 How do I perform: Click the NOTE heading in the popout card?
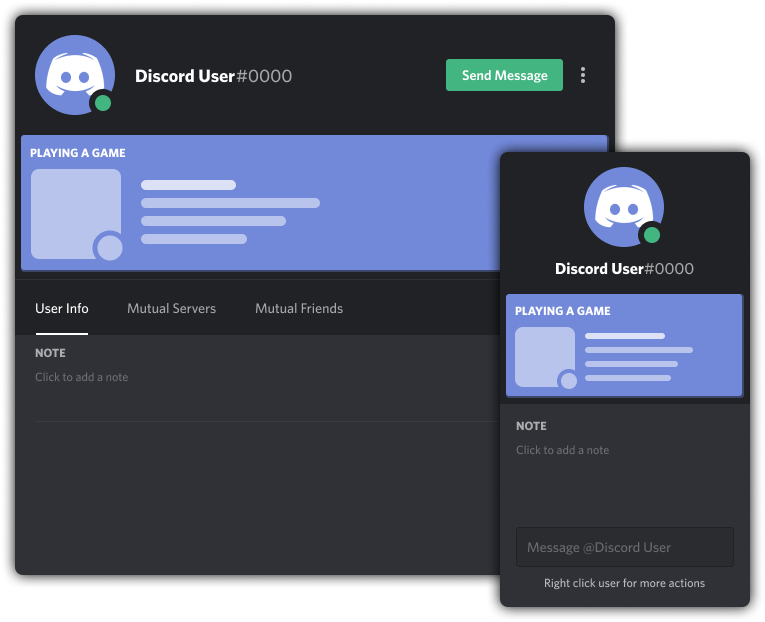click(x=531, y=426)
